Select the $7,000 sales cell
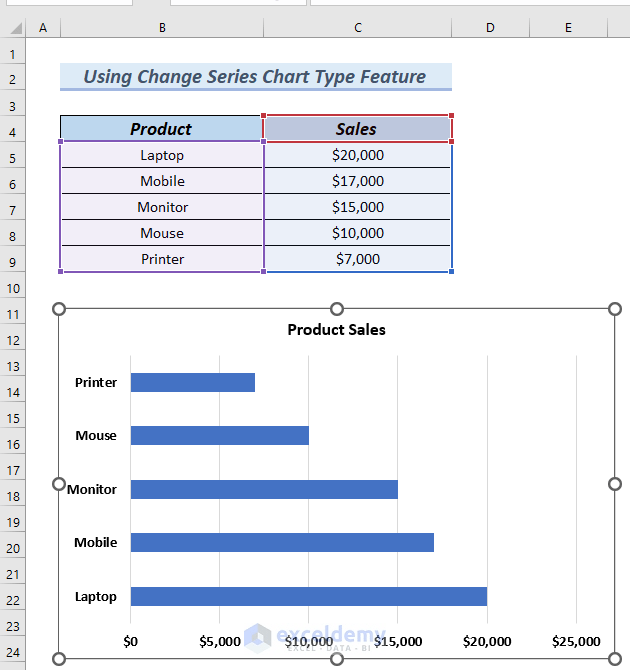The width and height of the screenshot is (630, 670). (x=358, y=259)
